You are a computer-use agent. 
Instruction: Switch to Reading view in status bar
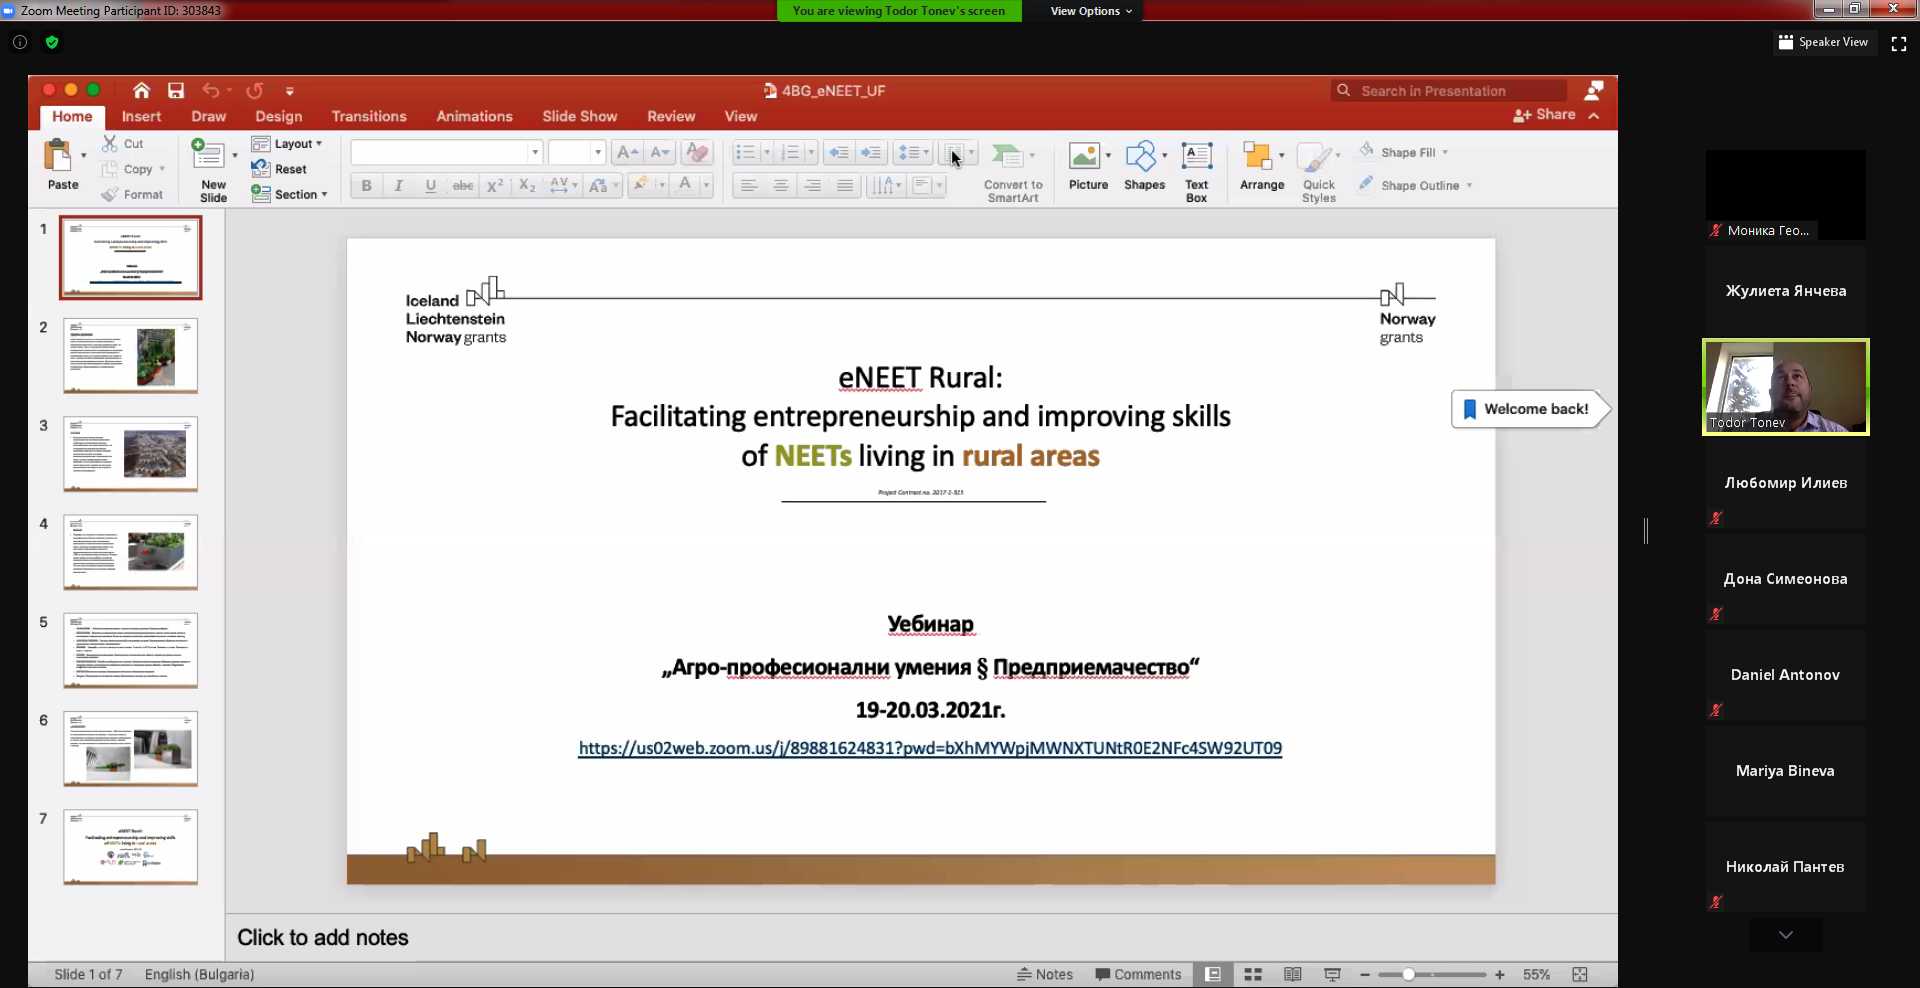click(x=1293, y=974)
